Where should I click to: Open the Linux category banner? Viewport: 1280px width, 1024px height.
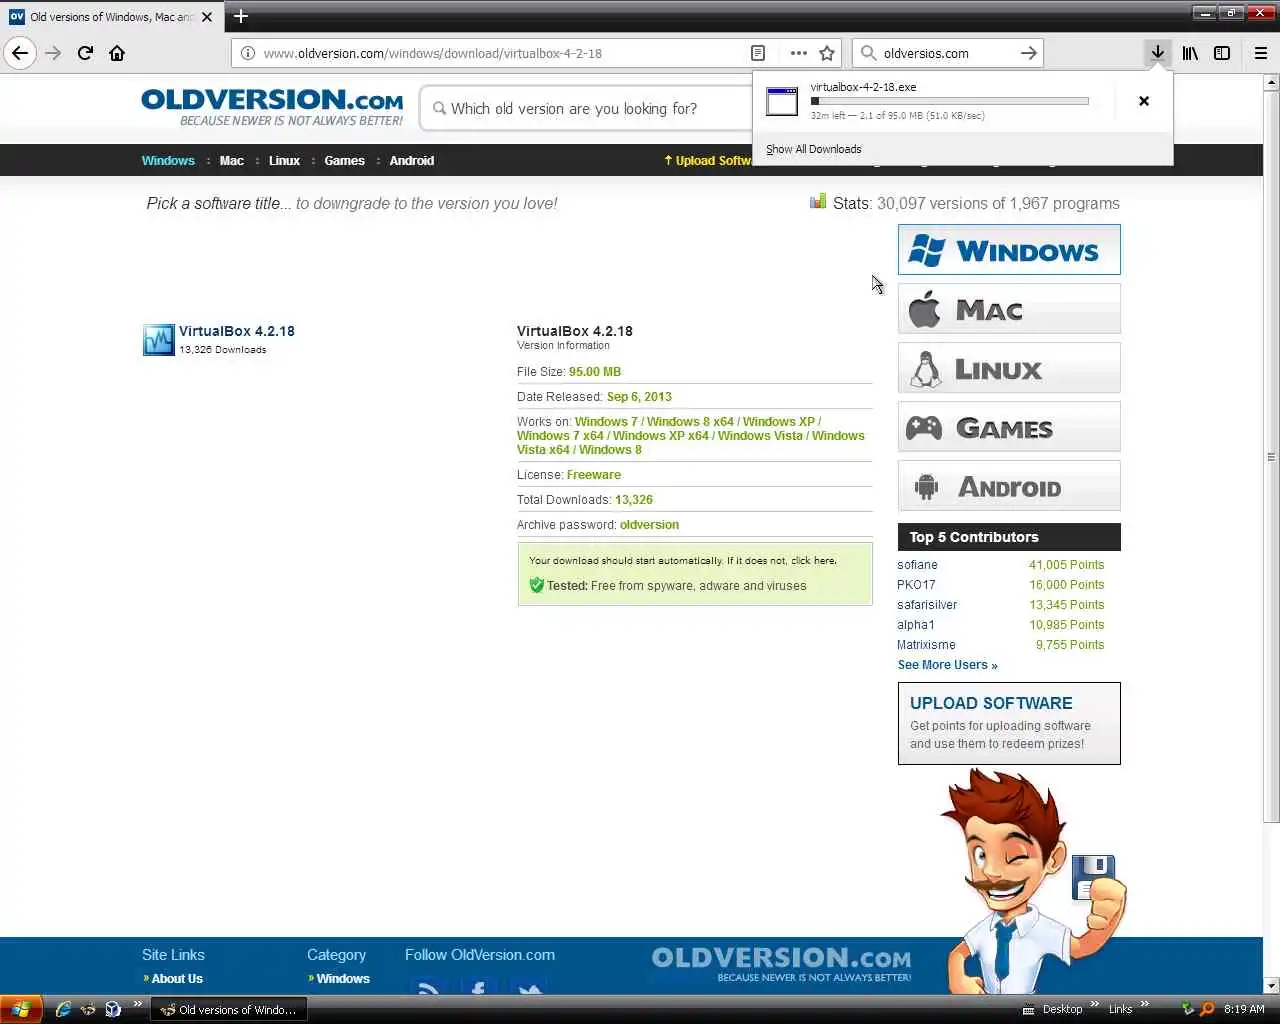click(x=1009, y=368)
